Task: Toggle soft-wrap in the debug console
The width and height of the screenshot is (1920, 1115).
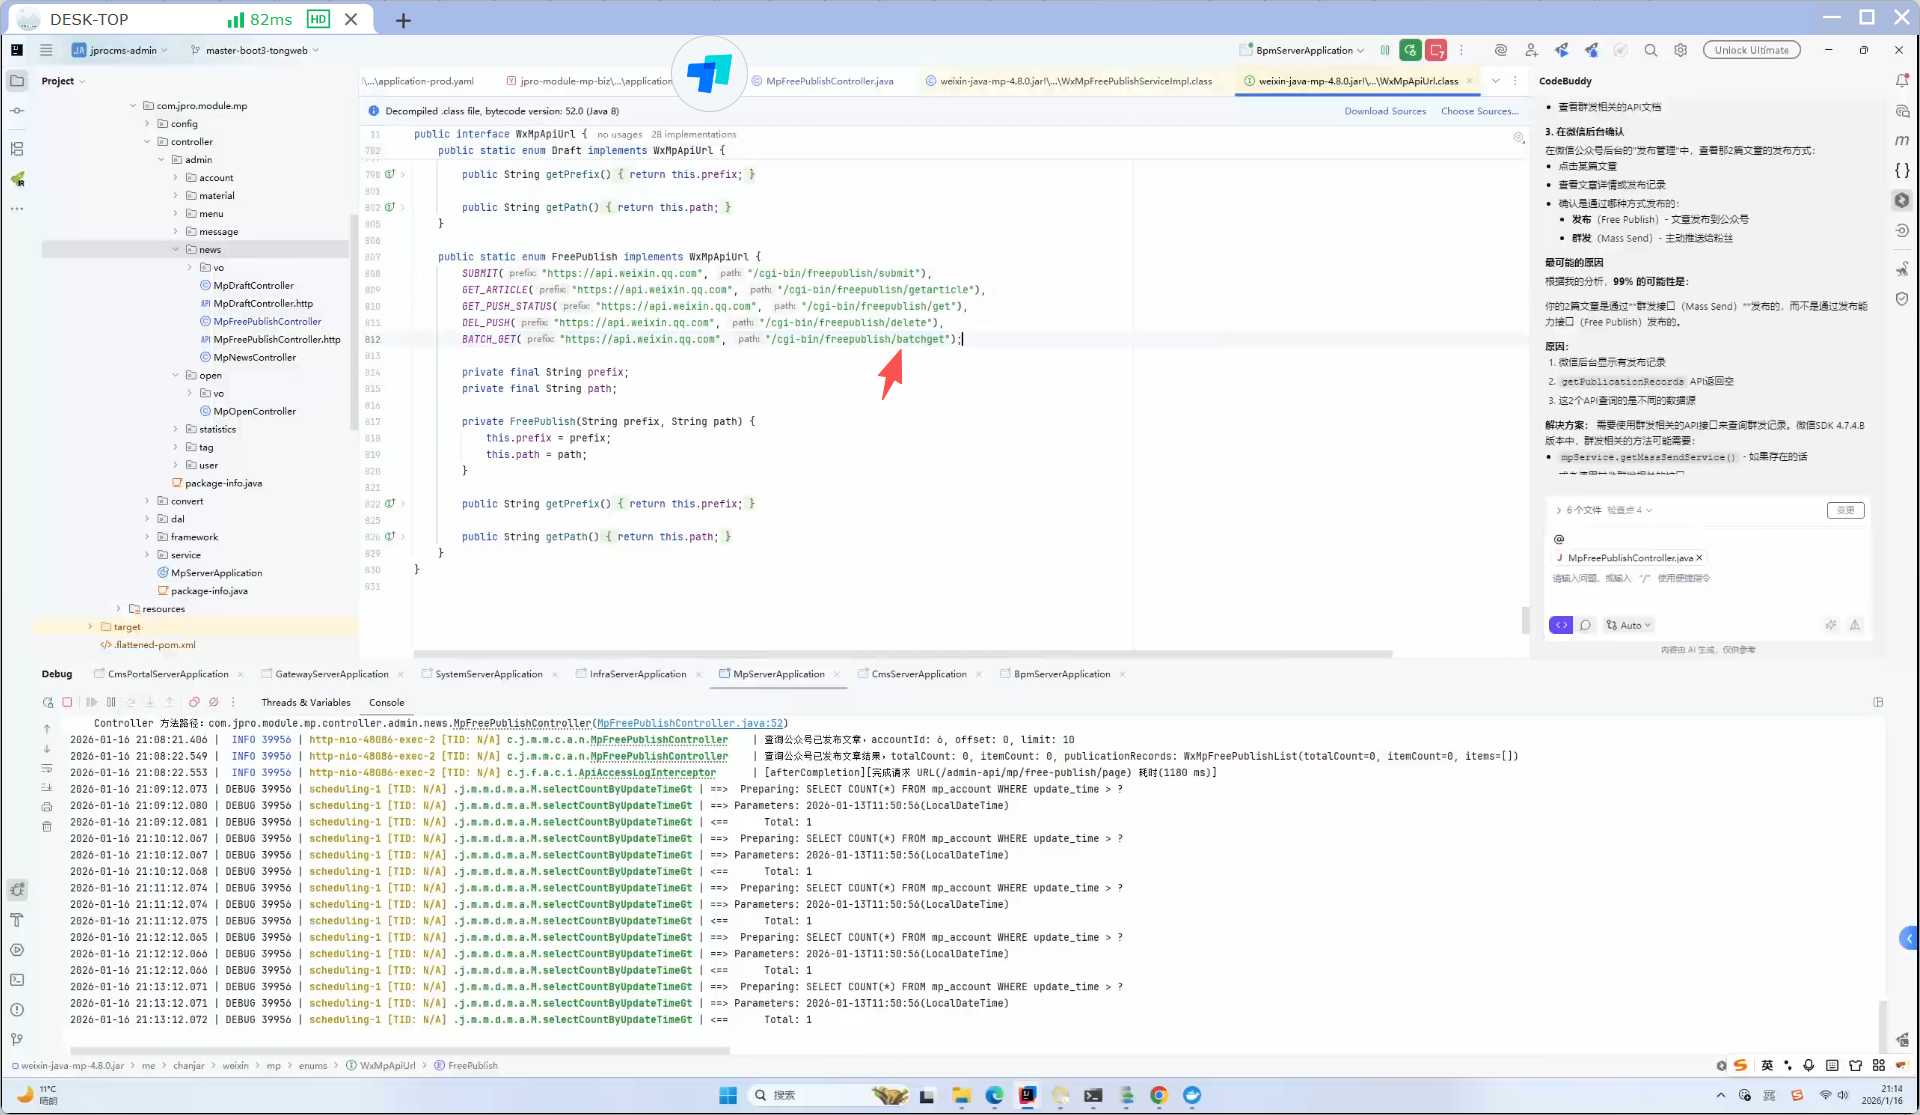Action: [x=47, y=768]
